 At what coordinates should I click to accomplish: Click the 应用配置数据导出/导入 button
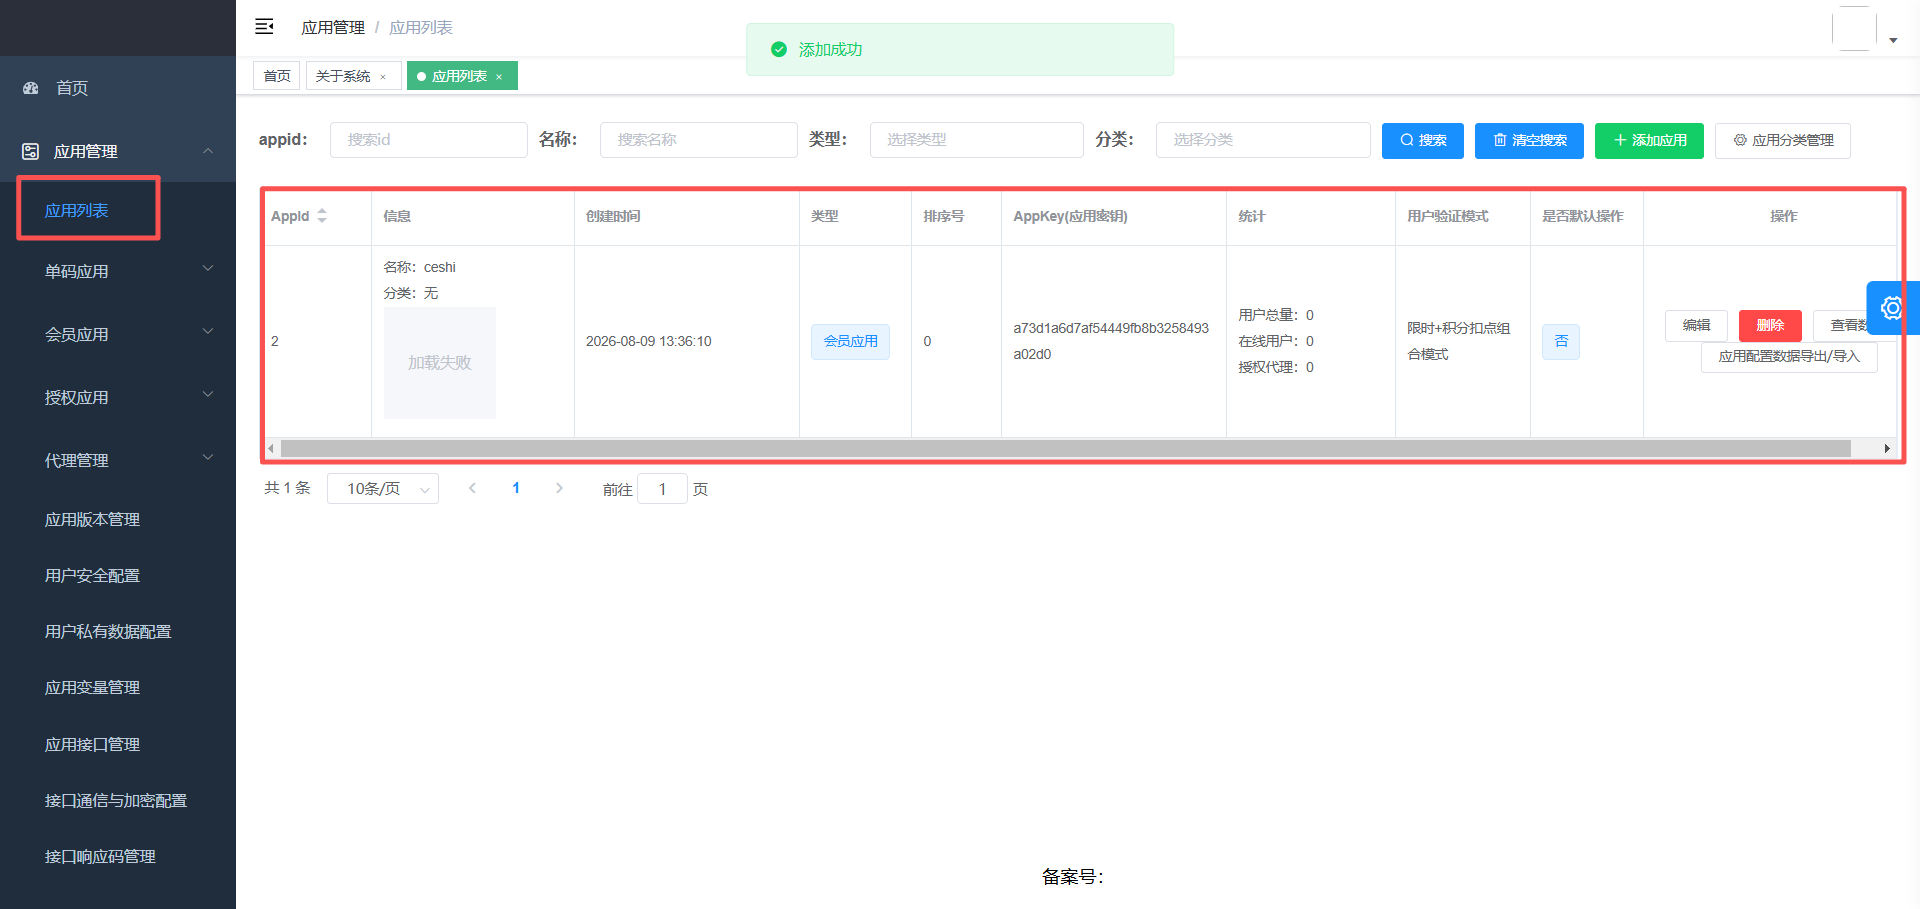[x=1789, y=356]
